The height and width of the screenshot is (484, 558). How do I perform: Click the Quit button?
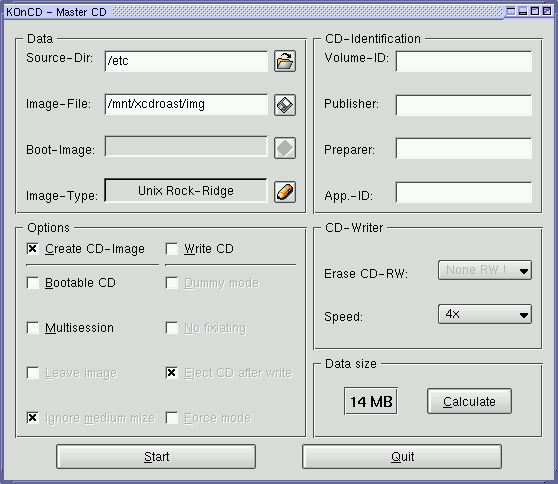point(402,457)
